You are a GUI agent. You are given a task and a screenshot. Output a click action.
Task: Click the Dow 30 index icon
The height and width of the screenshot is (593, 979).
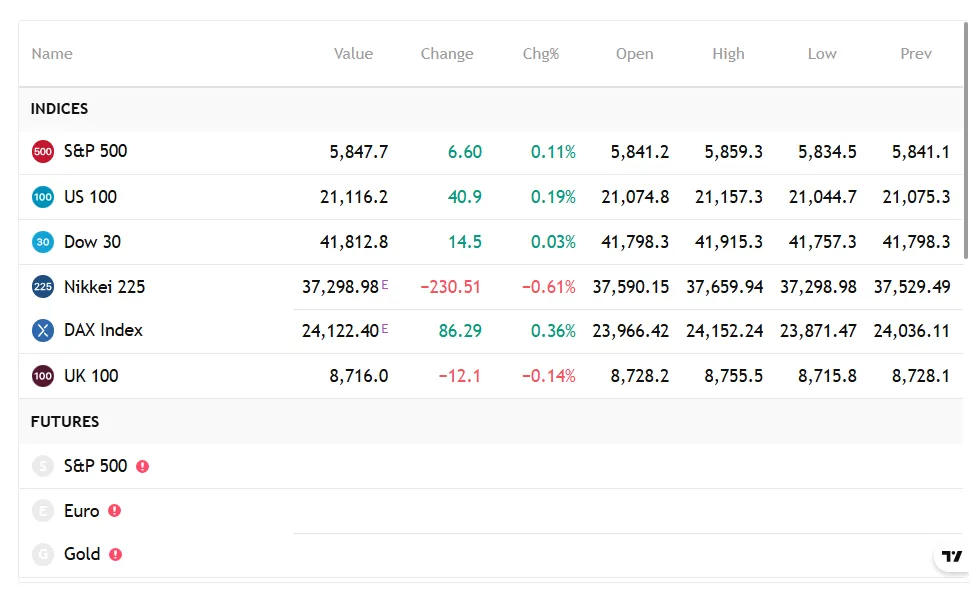[x=42, y=242]
